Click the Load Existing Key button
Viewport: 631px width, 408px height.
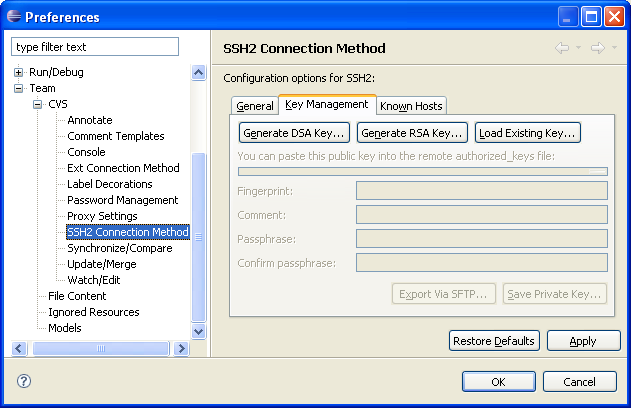(528, 133)
